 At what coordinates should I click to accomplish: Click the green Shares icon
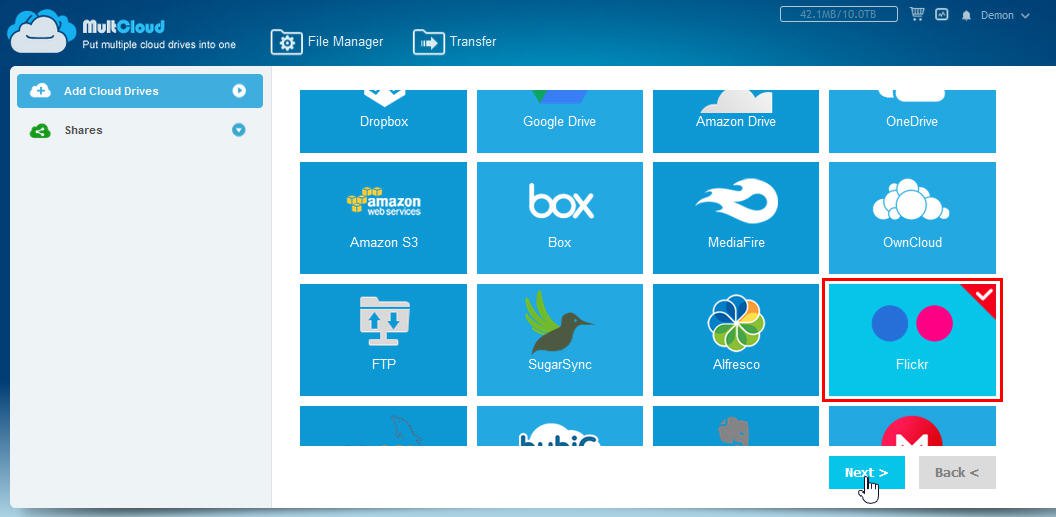pyautogui.click(x=40, y=131)
